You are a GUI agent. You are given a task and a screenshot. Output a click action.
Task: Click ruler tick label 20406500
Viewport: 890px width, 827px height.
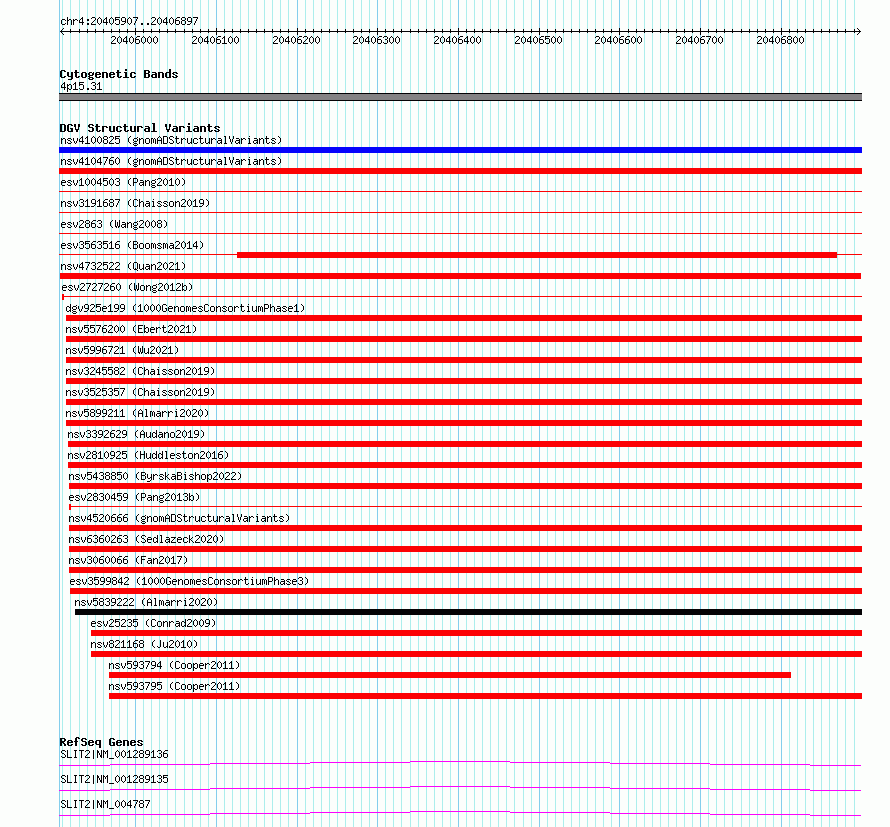(538, 40)
